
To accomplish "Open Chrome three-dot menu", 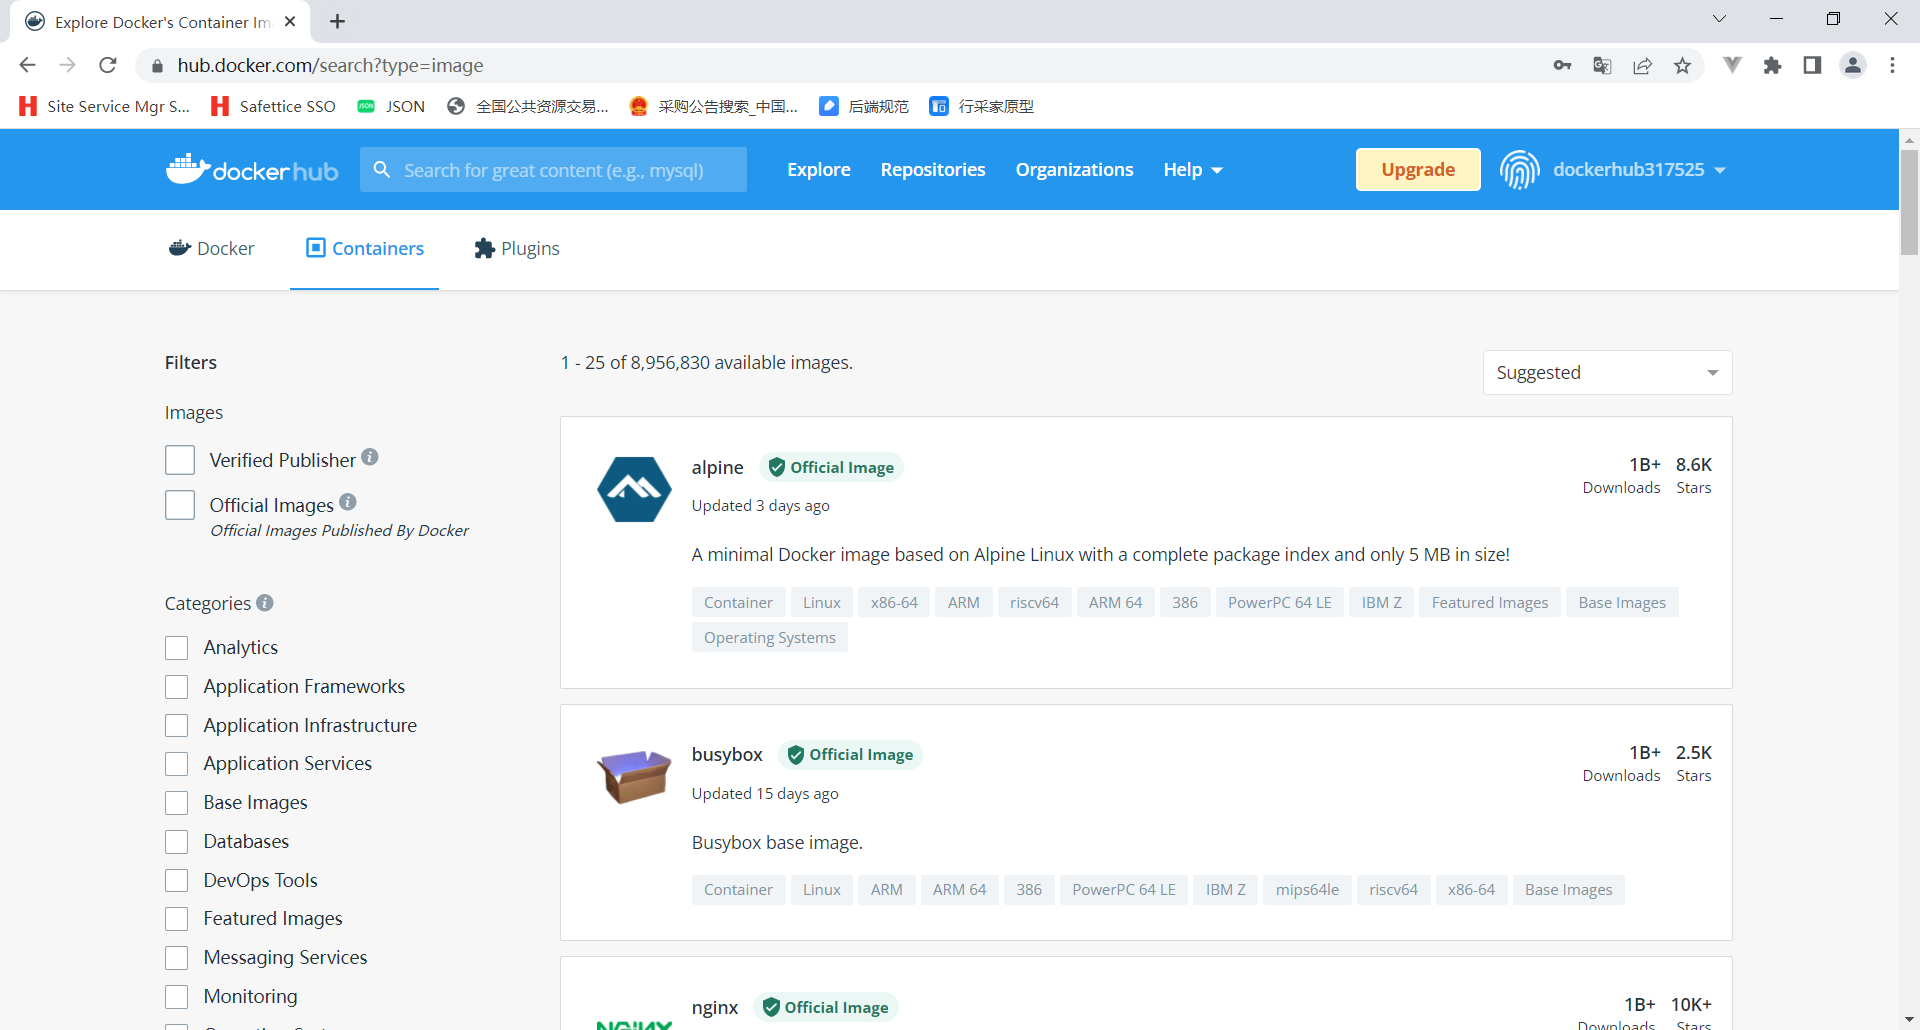I will 1892,65.
